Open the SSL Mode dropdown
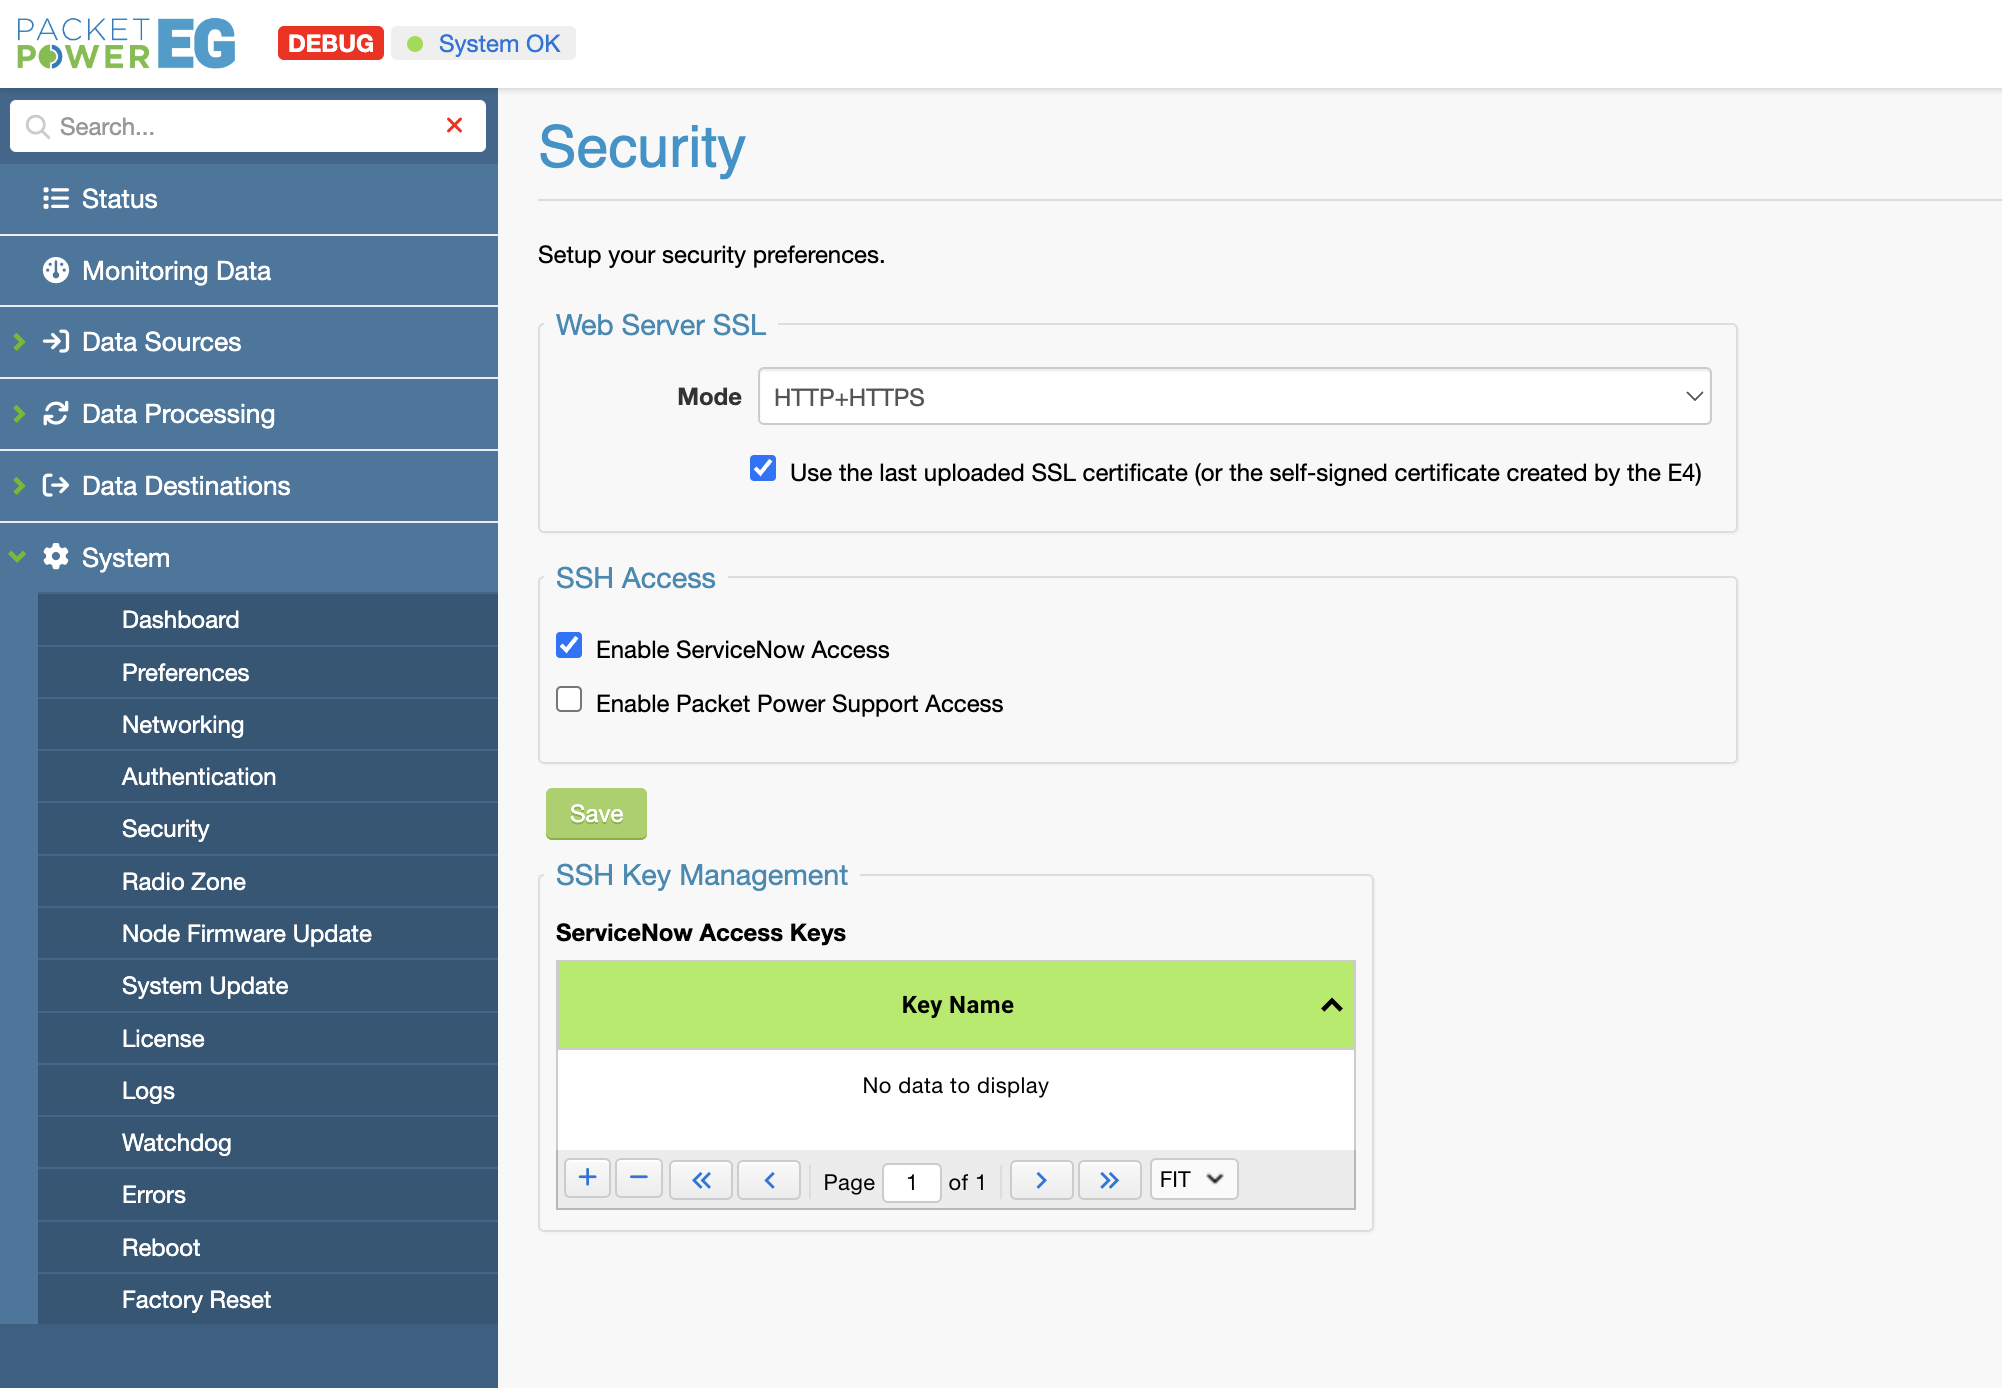This screenshot has width=2002, height=1388. click(1234, 397)
